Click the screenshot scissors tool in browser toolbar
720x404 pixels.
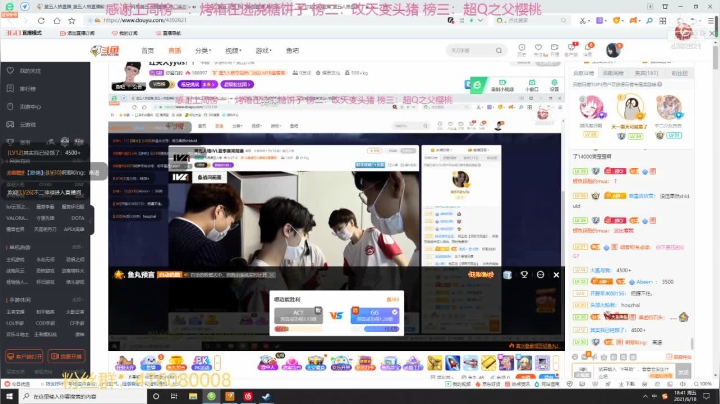[x=583, y=21]
